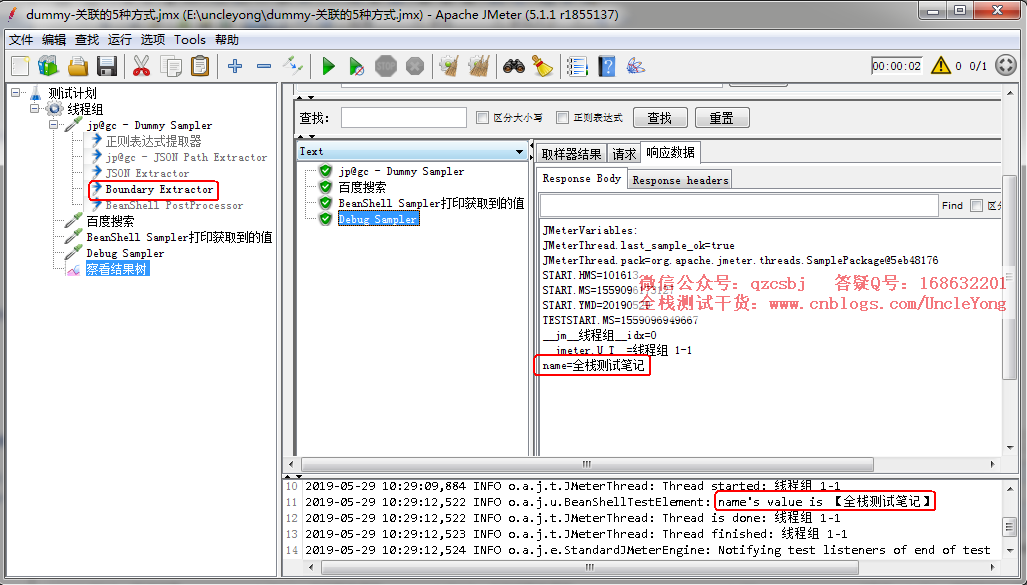
Task: Select the Response Body tab
Action: 582,178
